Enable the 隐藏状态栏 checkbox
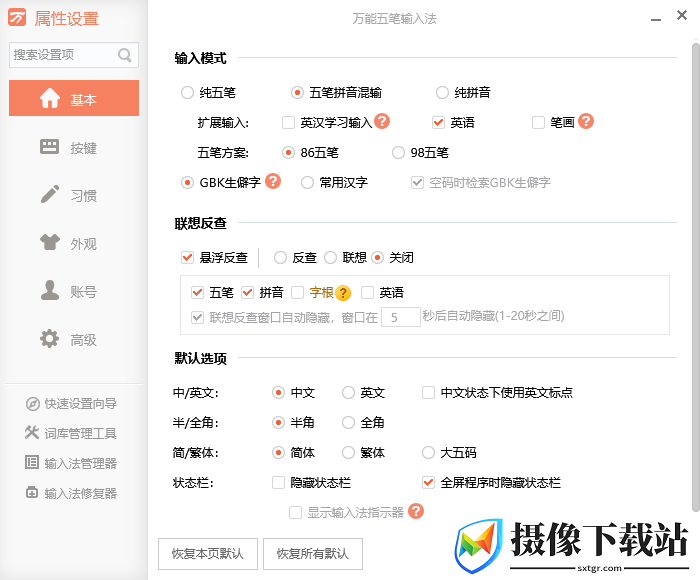Image resolution: width=700 pixels, height=580 pixels. coord(278,483)
